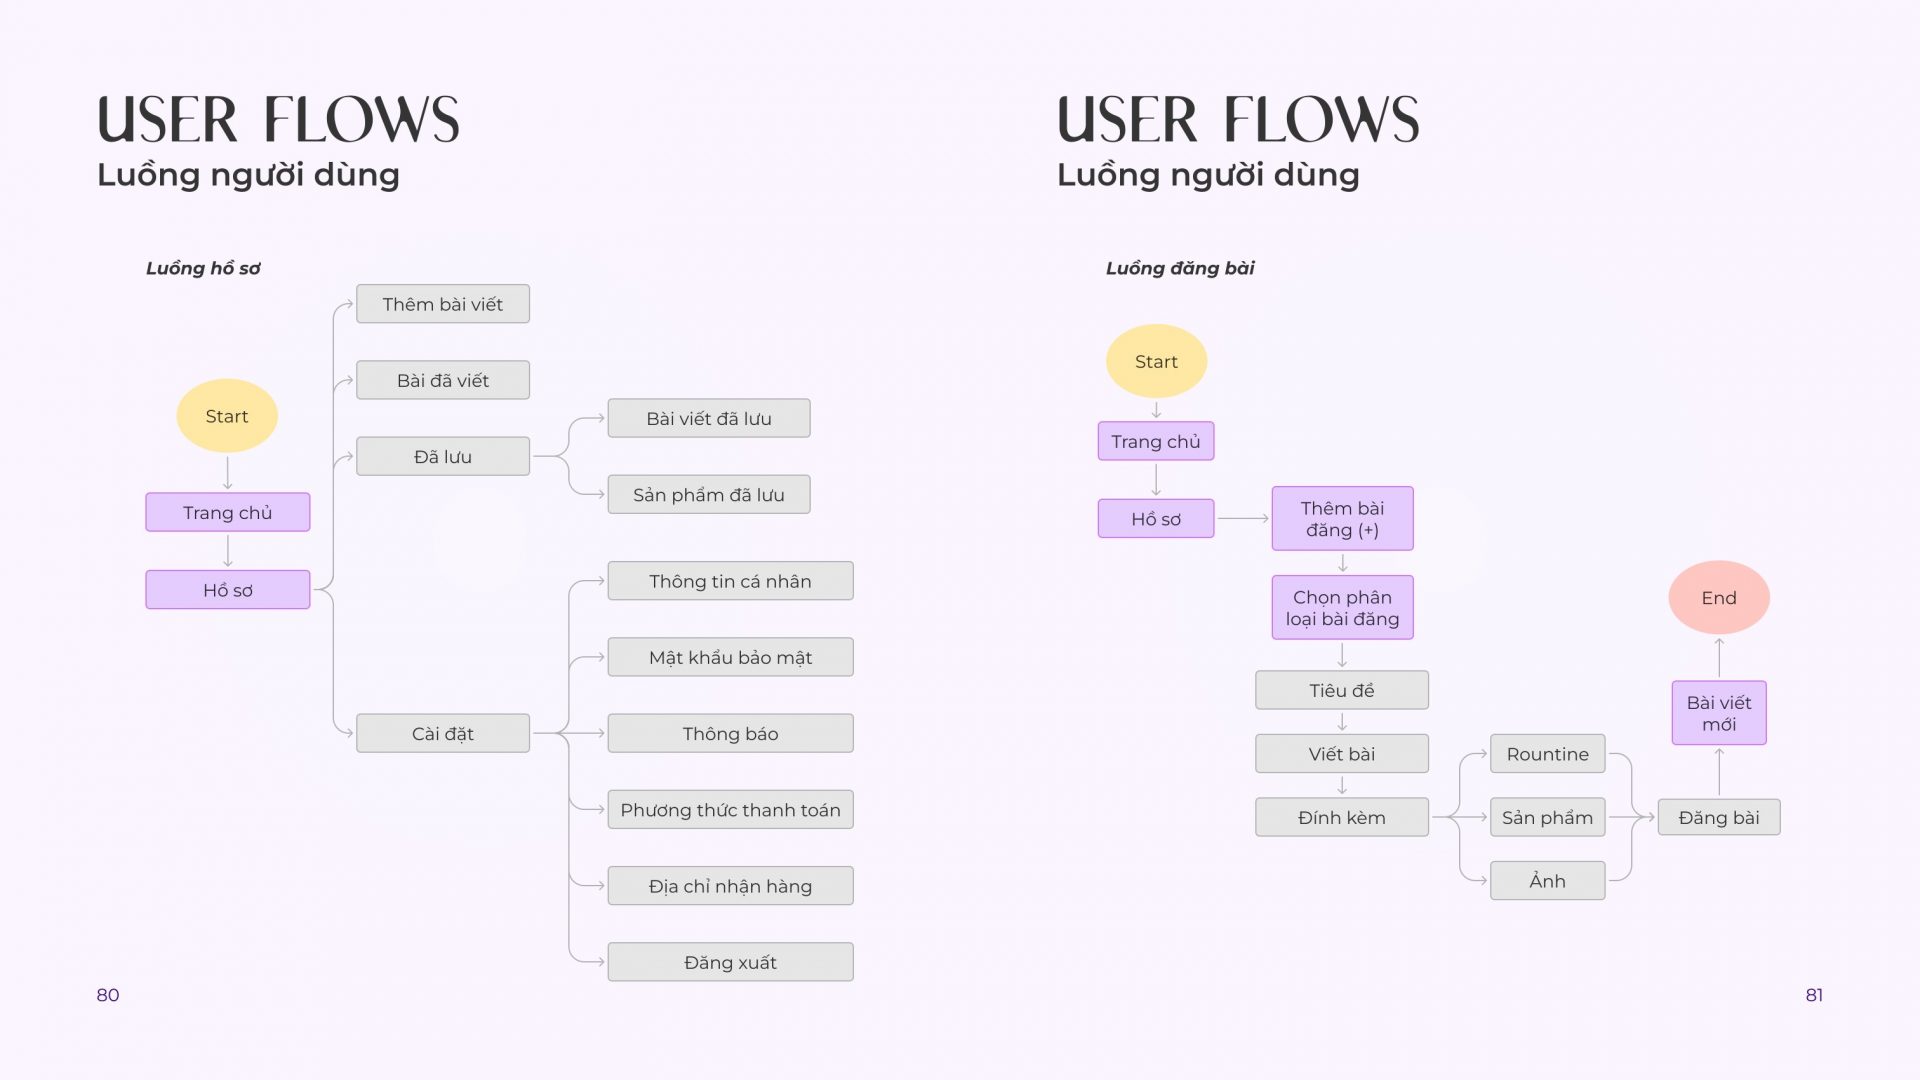Click the Địa chỉ nhận hàng box

coord(730,885)
